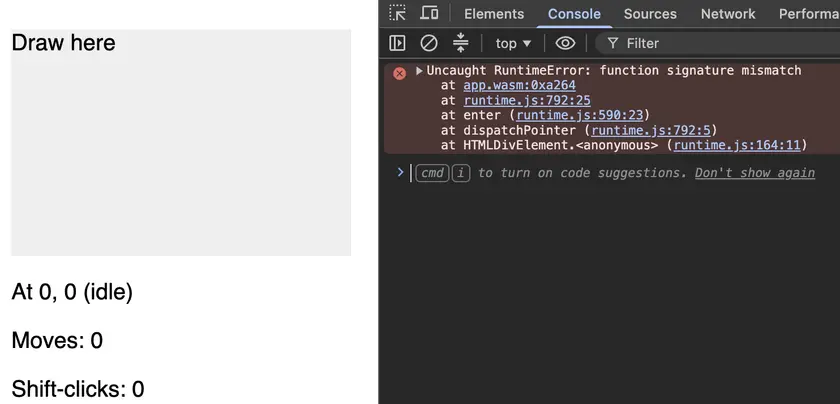840x404 pixels.
Task: Click the red error icon
Action: (400, 73)
